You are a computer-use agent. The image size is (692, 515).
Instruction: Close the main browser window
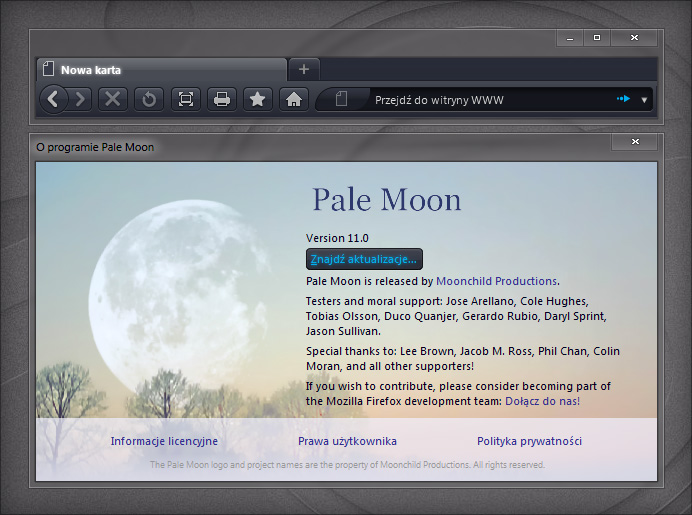tap(634, 38)
